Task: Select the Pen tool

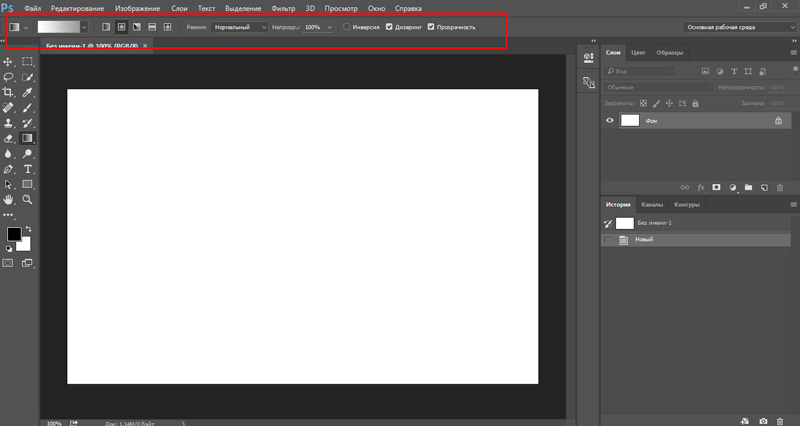Action: coord(8,169)
